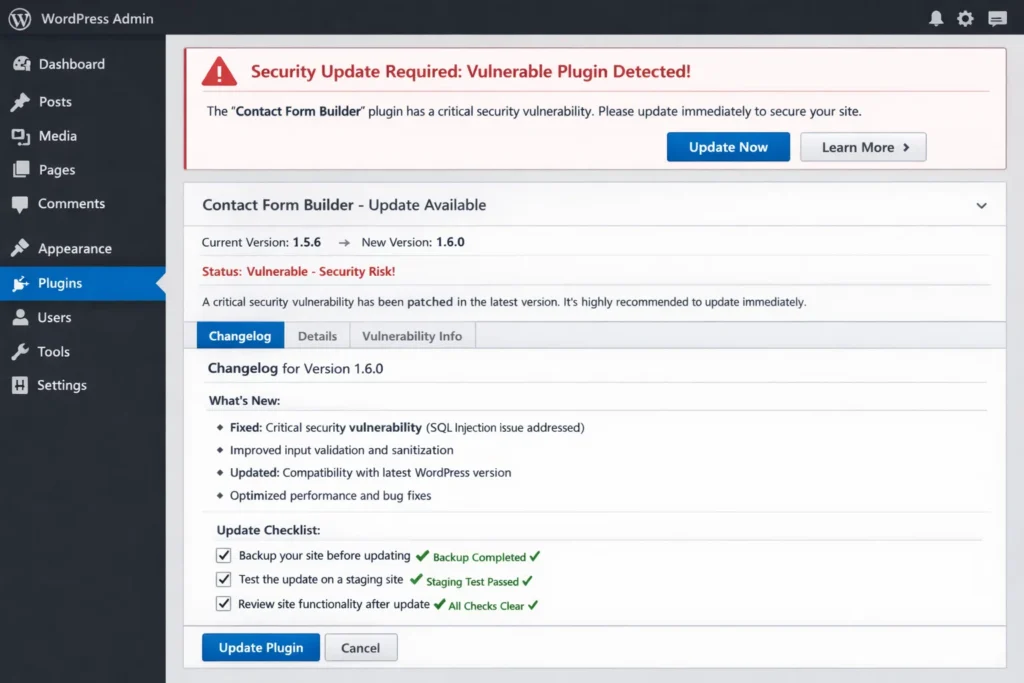Click the Comments bubble icon
Viewport: 1024px width, 683px height.
24,204
